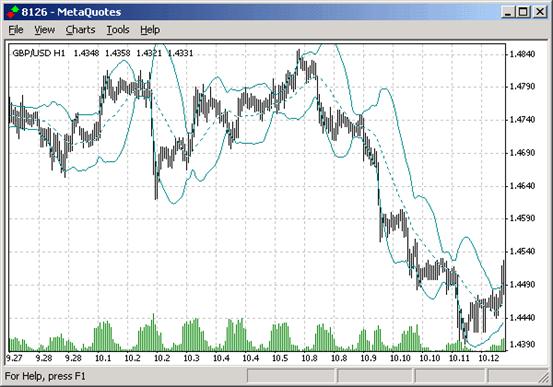553x387 pixels.
Task: Click the 1.4740 price scale label
Action: tap(522, 120)
